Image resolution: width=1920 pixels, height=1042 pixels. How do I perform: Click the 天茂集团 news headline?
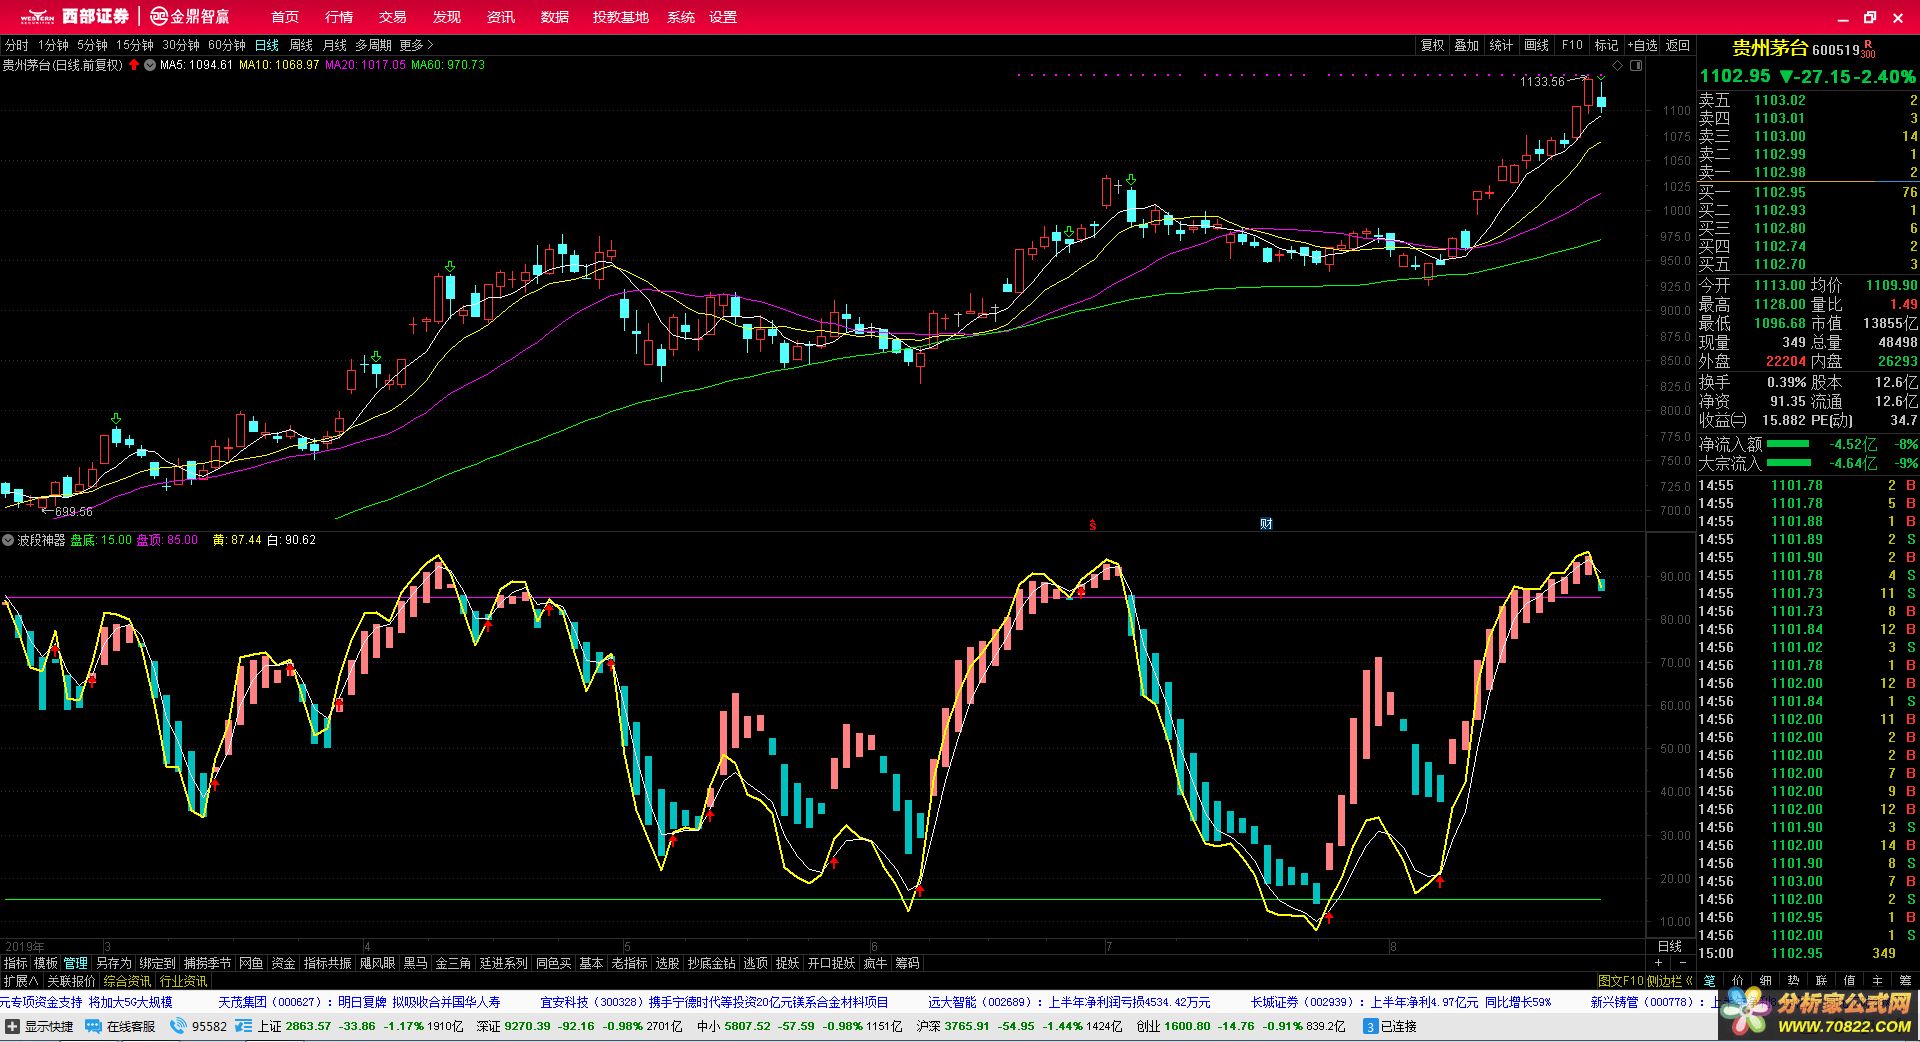[x=359, y=1001]
